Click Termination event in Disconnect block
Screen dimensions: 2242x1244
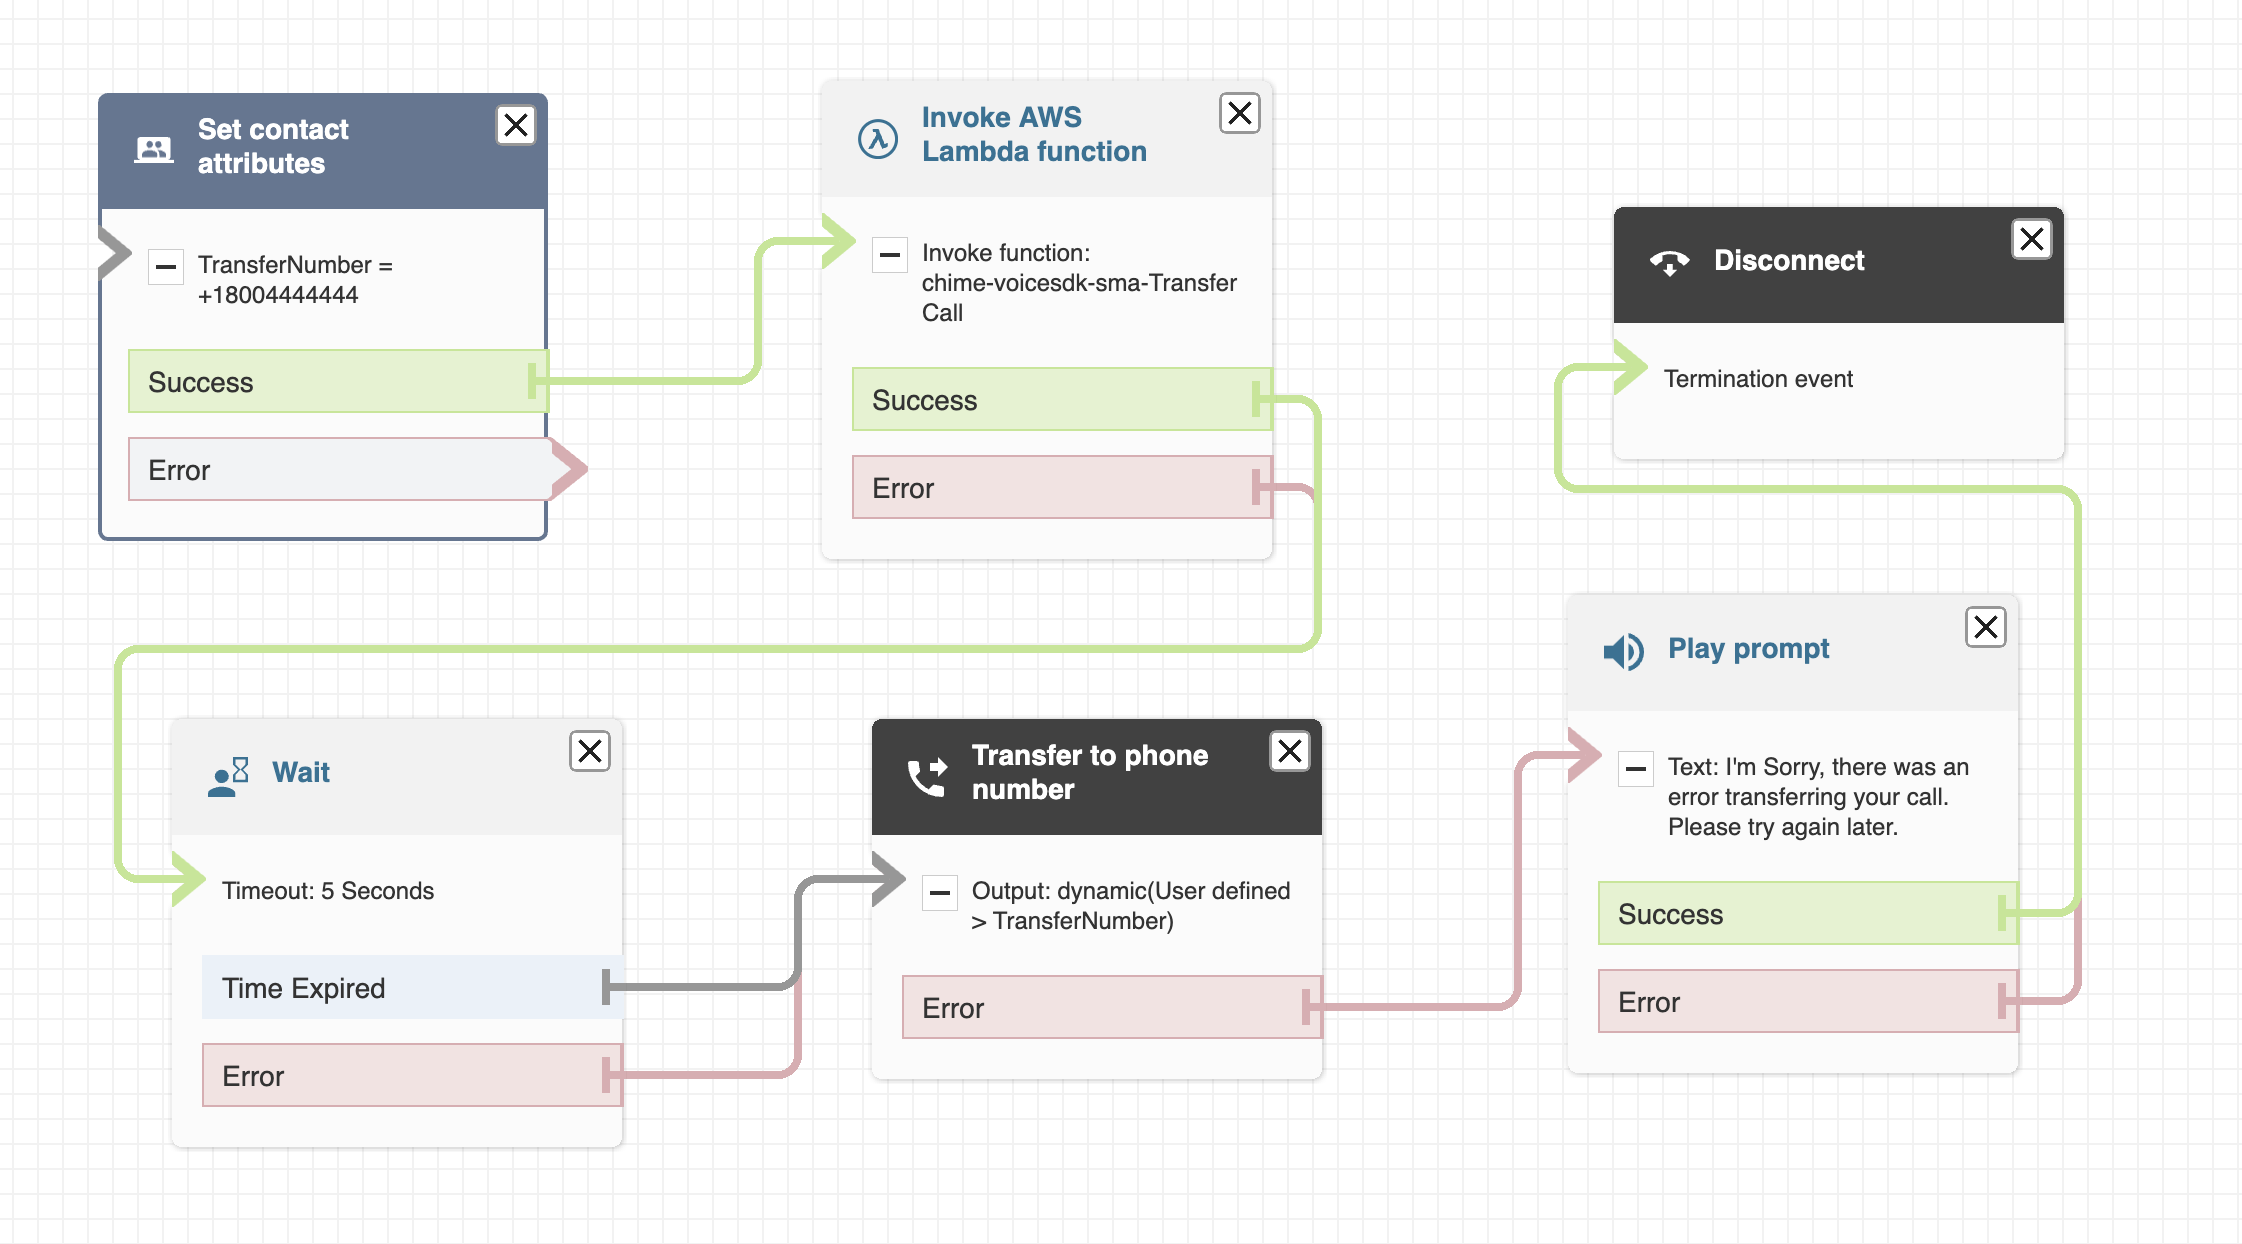tap(1757, 379)
